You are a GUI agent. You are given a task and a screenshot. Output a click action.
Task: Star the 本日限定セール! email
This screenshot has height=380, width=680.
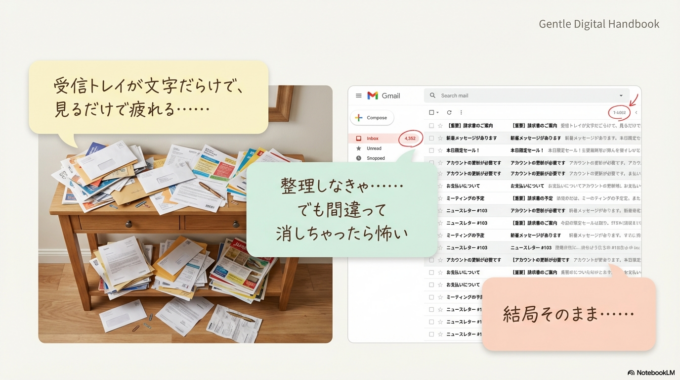[x=440, y=151]
